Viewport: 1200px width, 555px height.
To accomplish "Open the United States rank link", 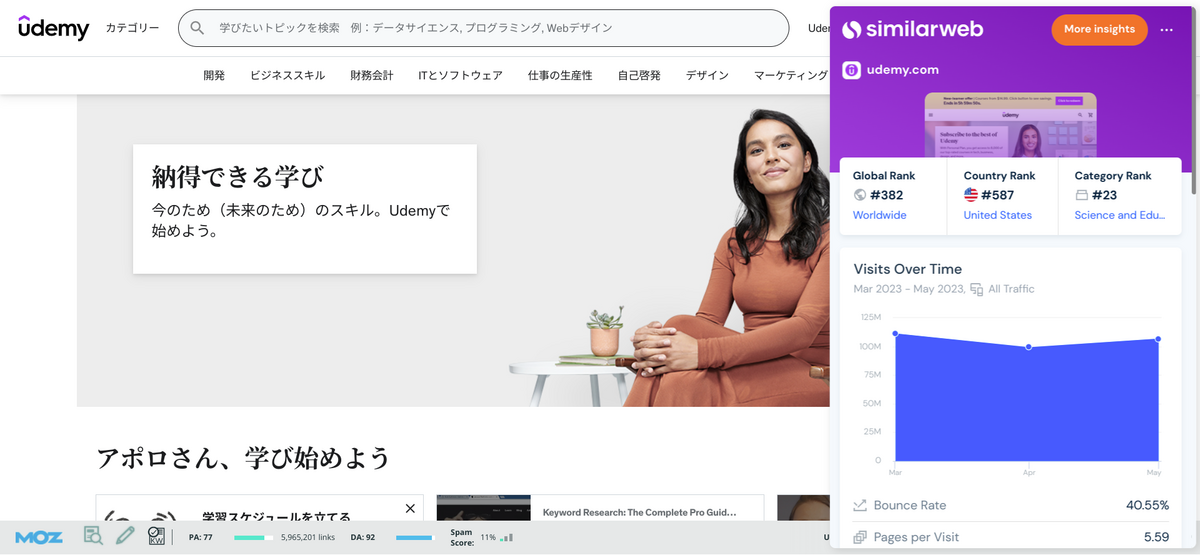I will (998, 215).
